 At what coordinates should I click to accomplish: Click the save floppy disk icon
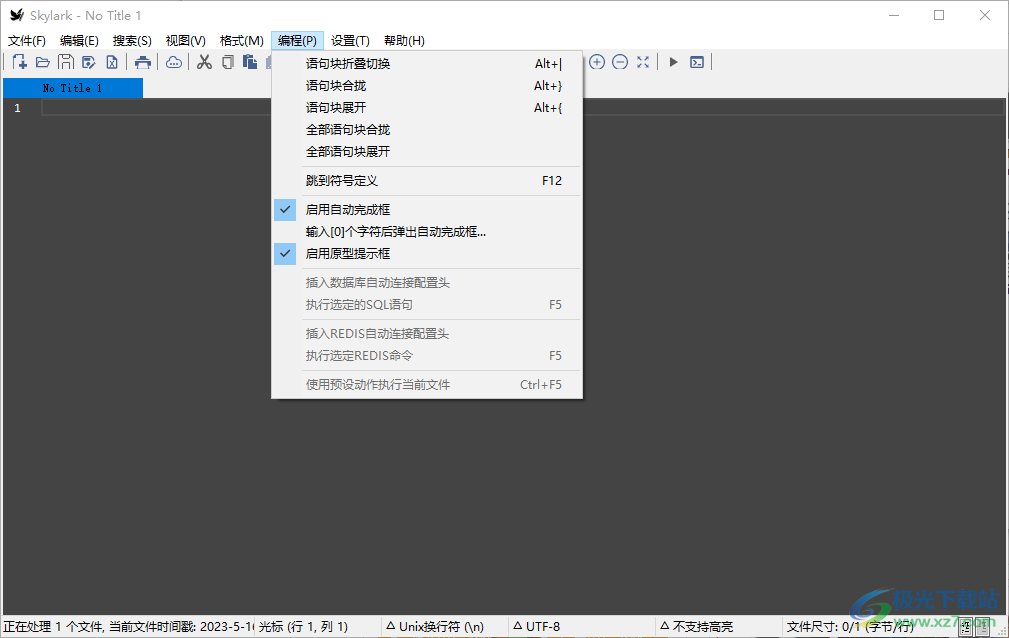pyautogui.click(x=66, y=62)
